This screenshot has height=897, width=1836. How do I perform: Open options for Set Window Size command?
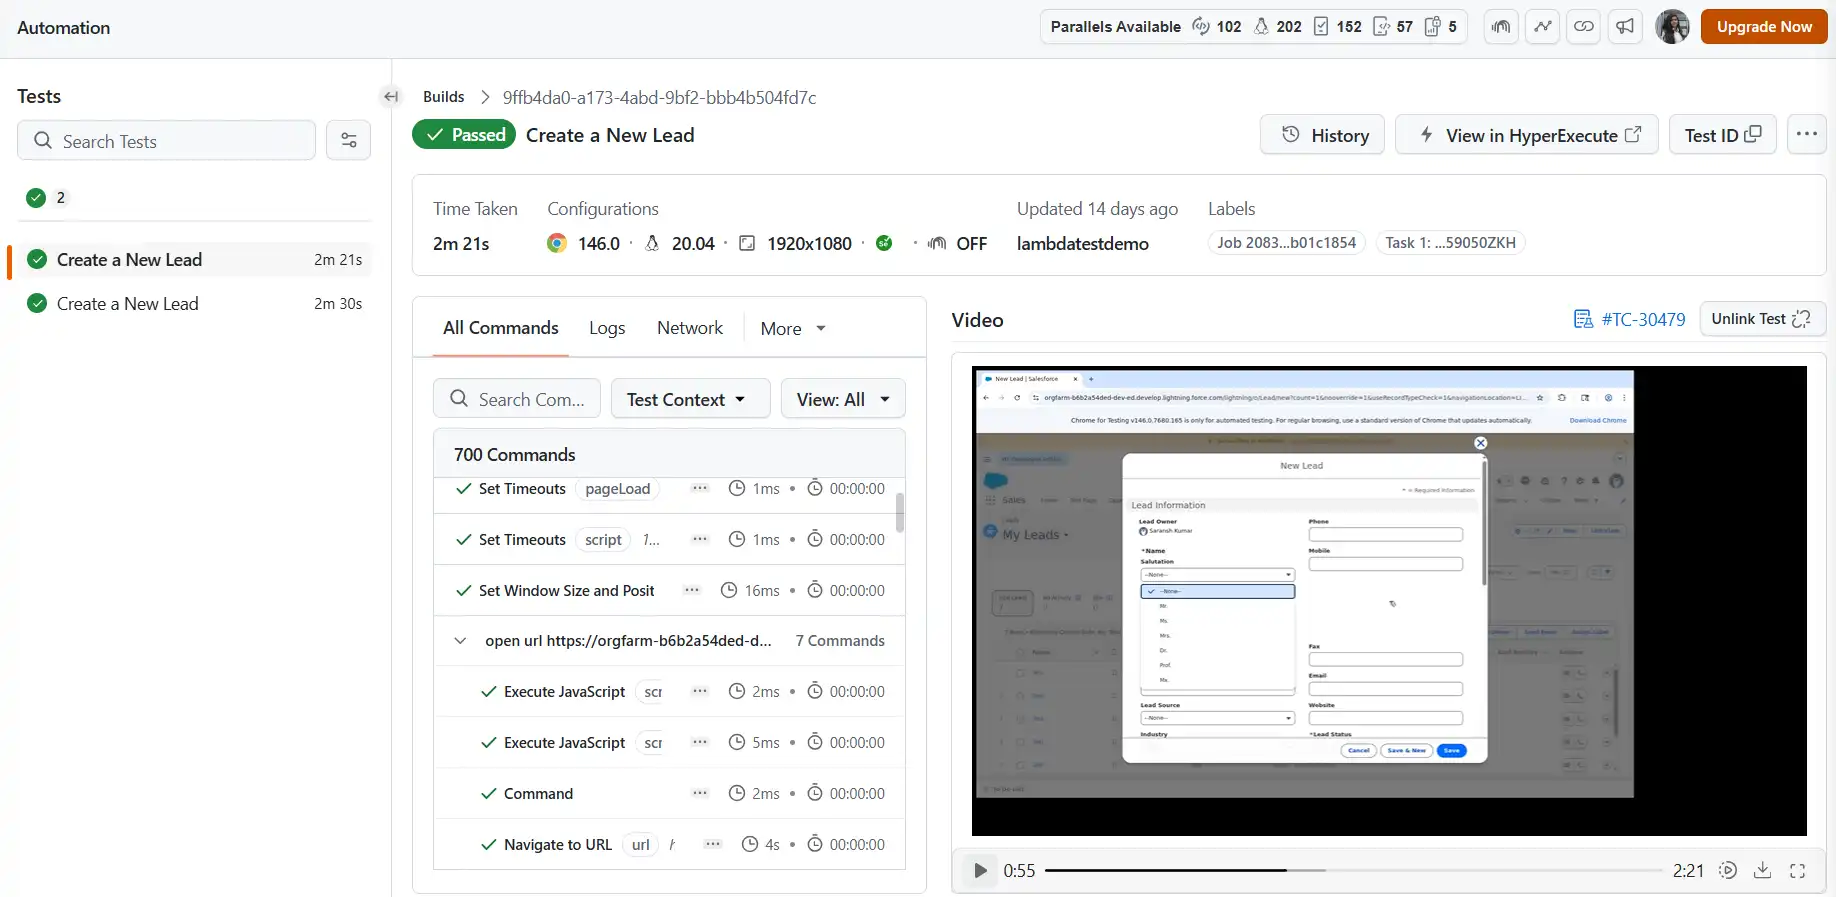(692, 590)
